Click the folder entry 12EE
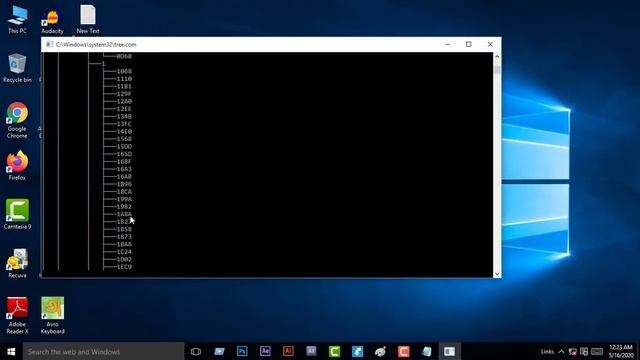The image size is (640, 360). (x=124, y=109)
